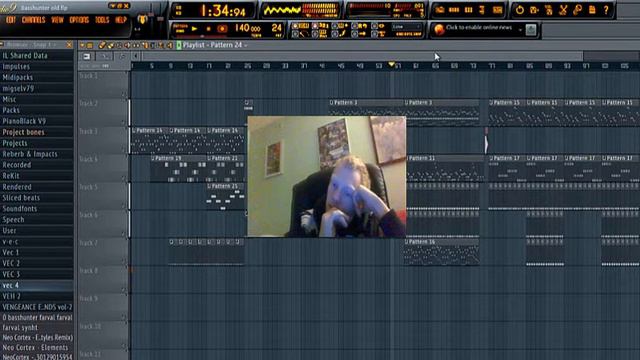Open the EDIT menu
This screenshot has height=360, width=640.
tap(11, 20)
